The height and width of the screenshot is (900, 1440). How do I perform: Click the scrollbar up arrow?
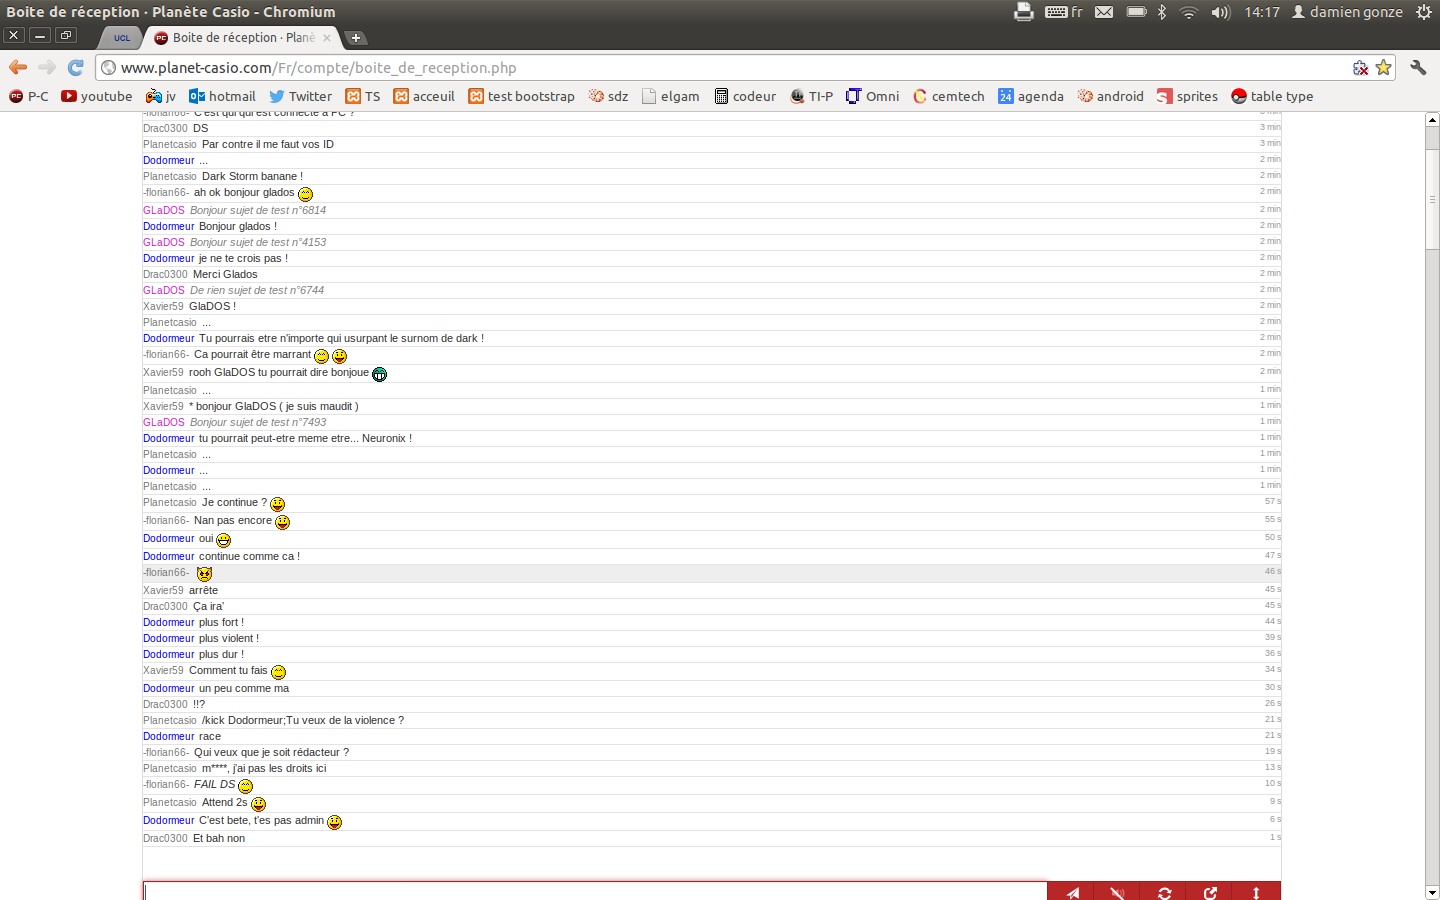(1432, 119)
